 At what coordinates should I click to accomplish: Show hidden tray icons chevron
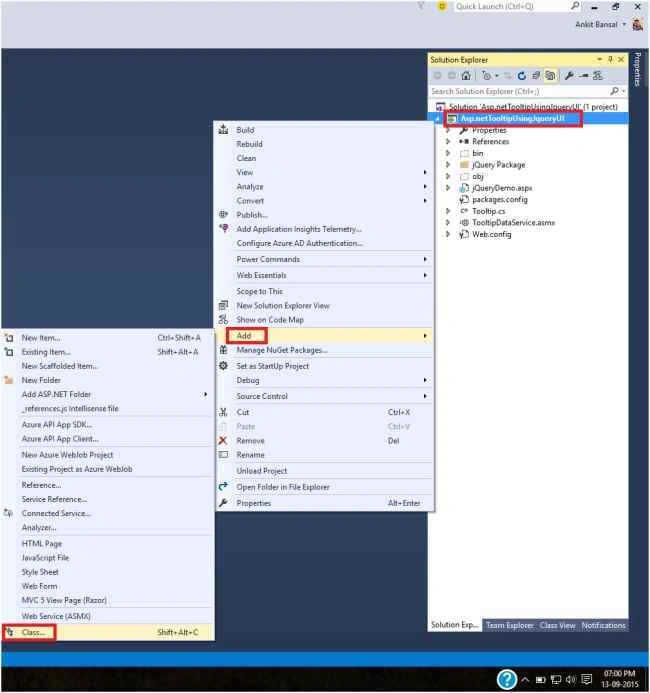coord(525,679)
